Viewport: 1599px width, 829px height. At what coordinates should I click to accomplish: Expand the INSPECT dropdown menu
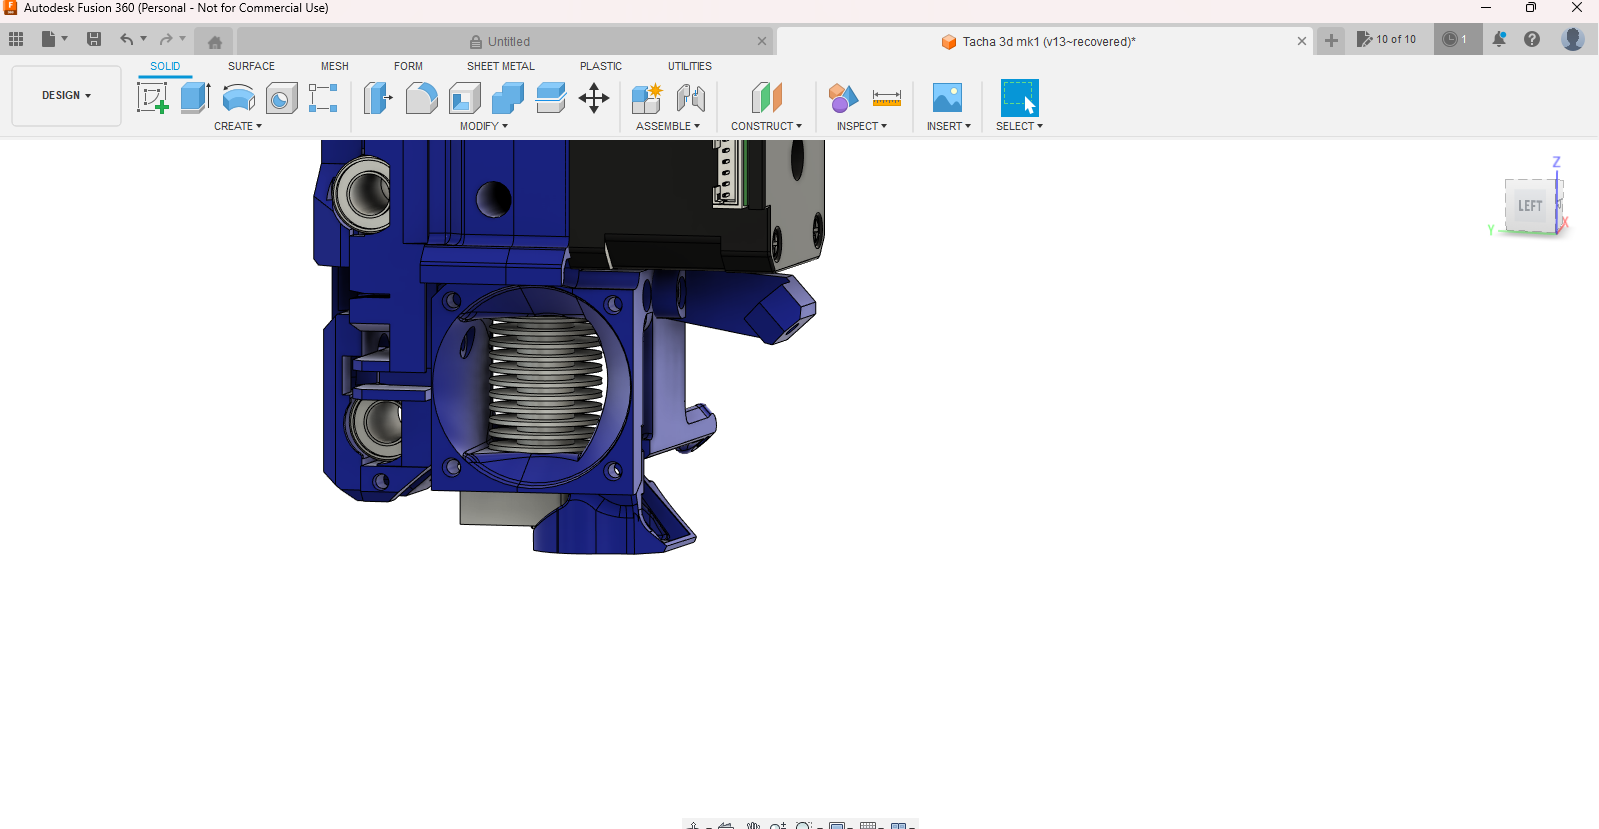(x=862, y=127)
